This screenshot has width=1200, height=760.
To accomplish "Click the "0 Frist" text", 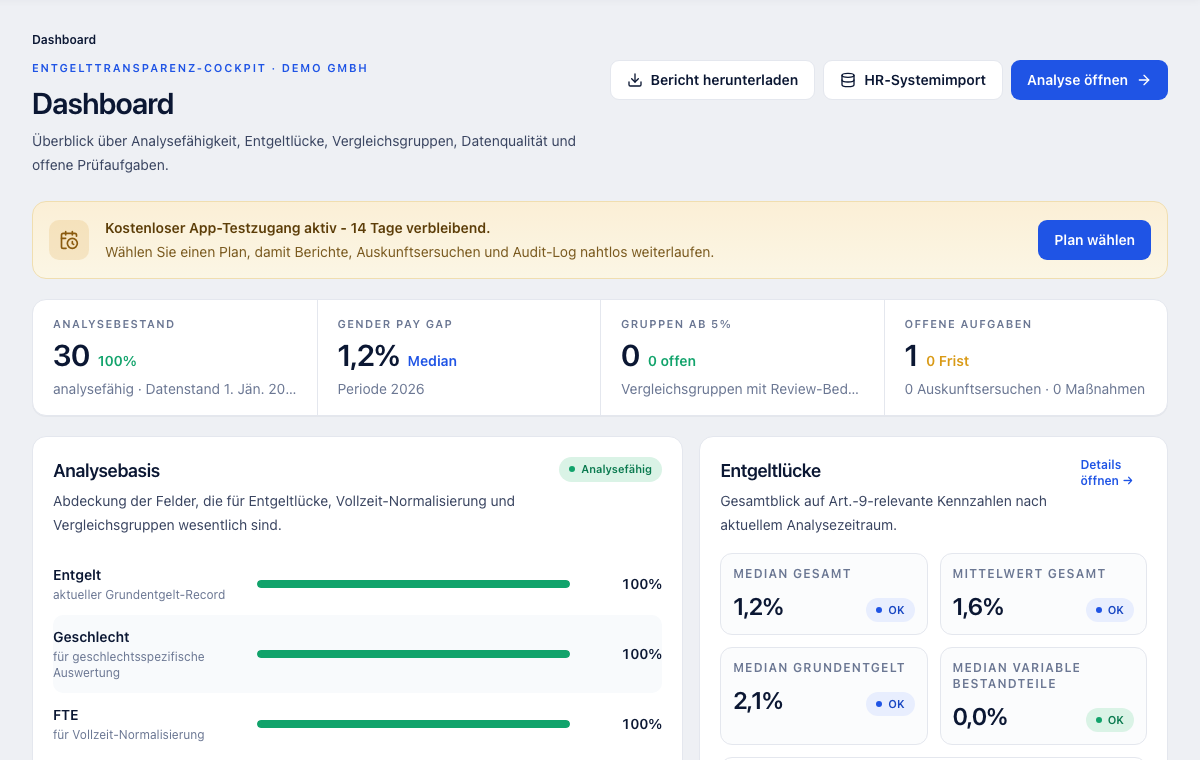I will point(947,361).
